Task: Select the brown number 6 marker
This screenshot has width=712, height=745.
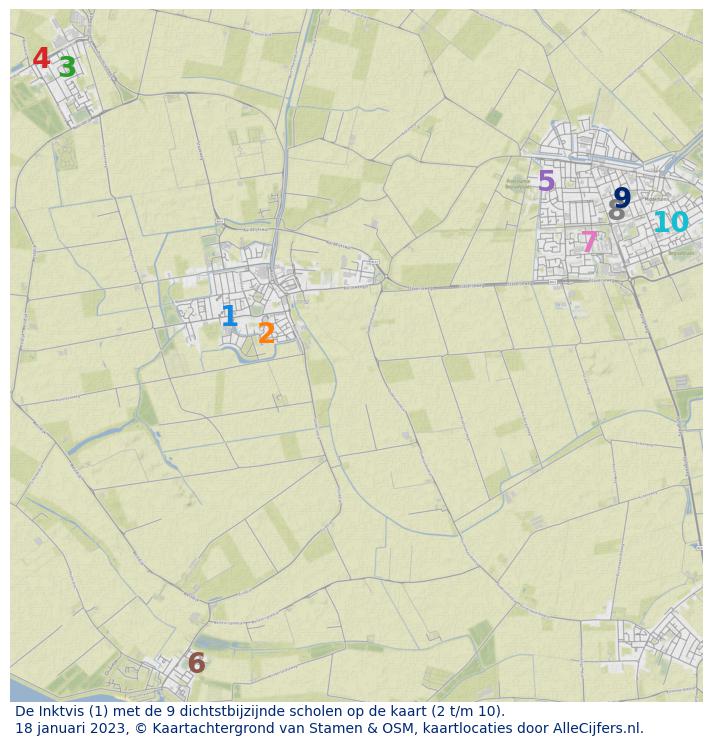Action: [196, 664]
